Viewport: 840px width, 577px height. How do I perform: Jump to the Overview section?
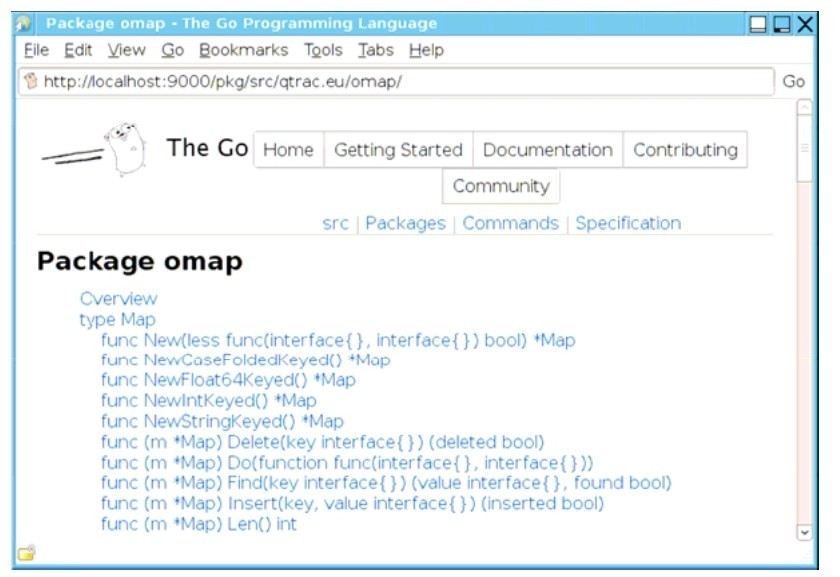118,298
